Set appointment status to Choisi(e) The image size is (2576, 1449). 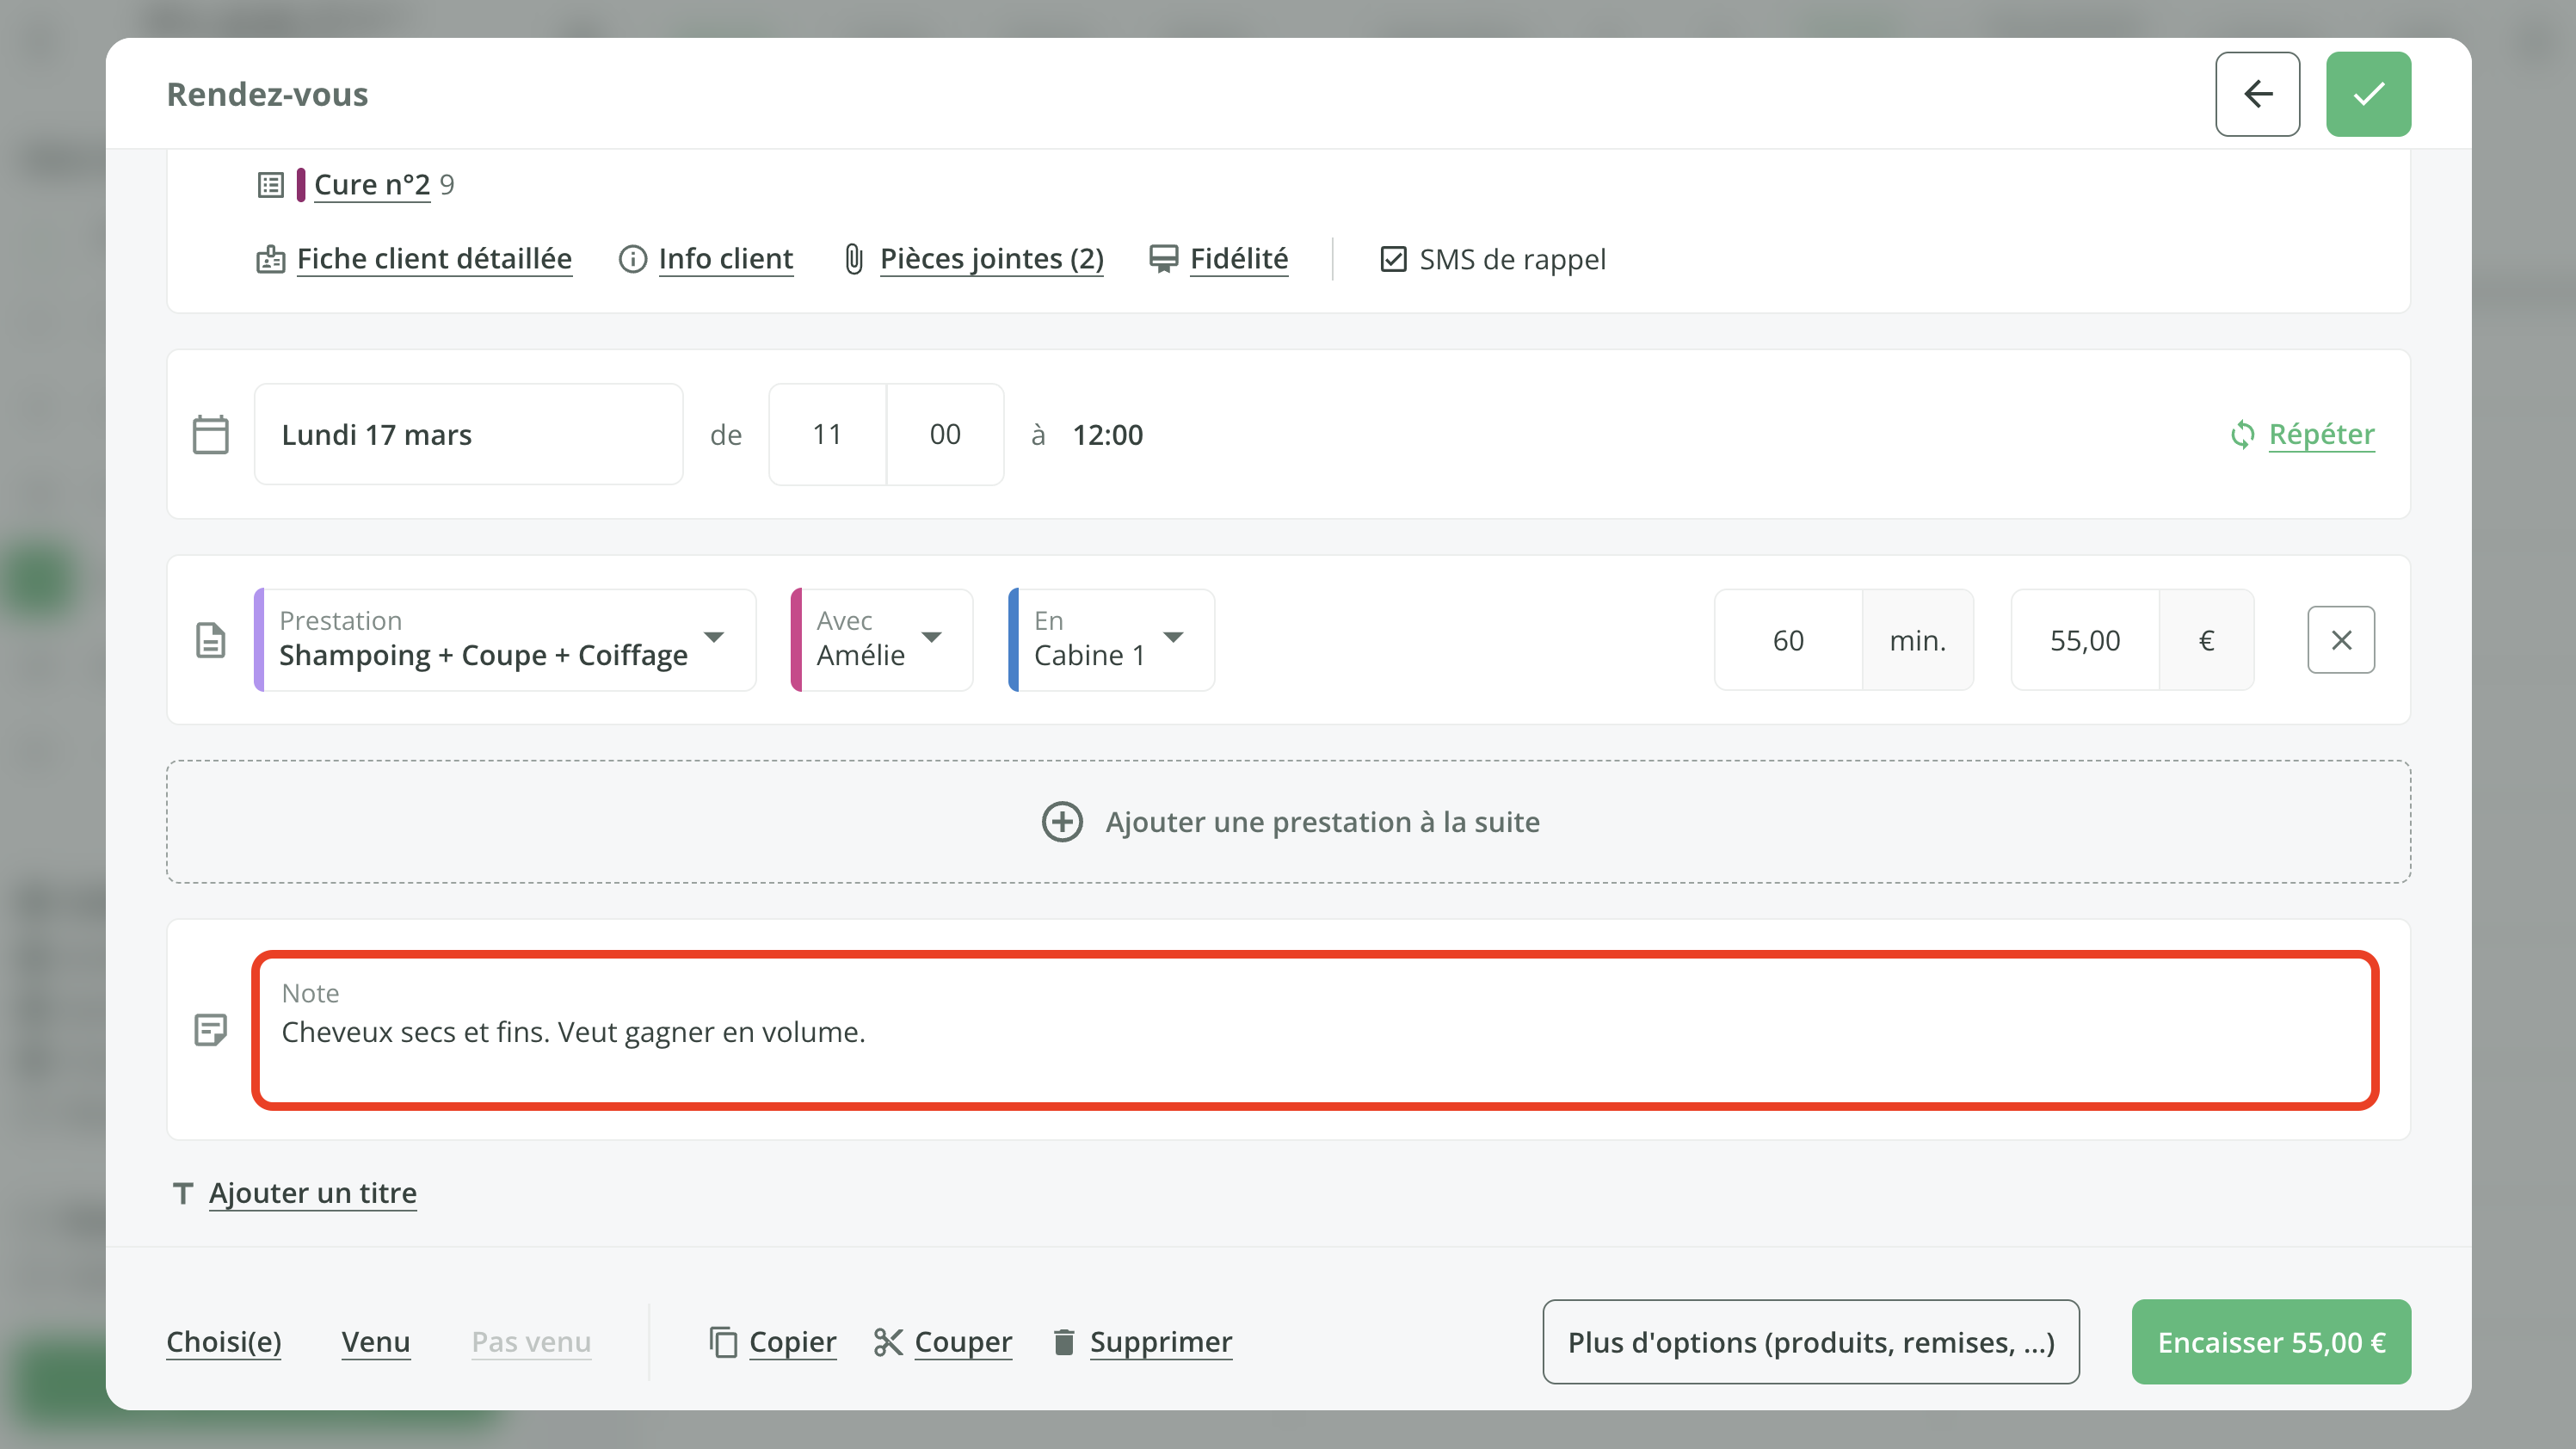223,1341
